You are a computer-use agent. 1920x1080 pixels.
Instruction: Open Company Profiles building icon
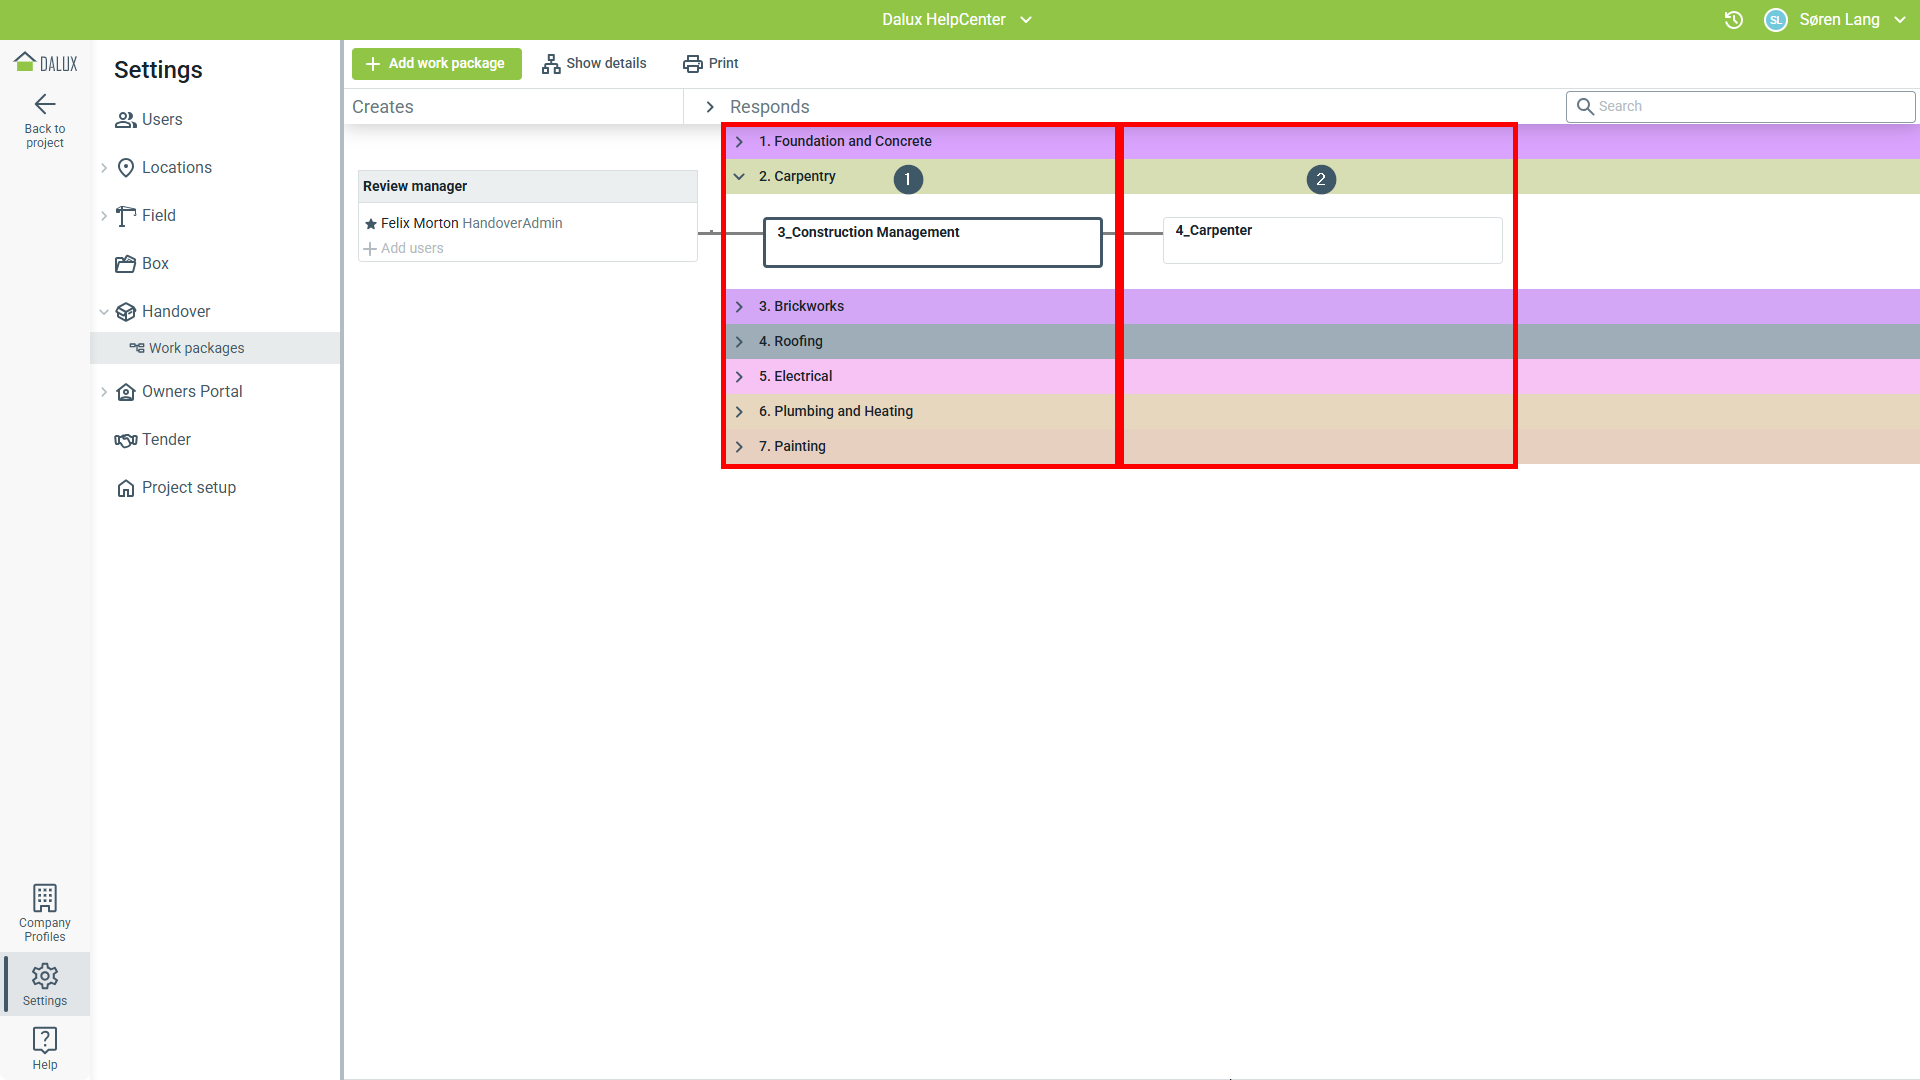pyautogui.click(x=45, y=898)
